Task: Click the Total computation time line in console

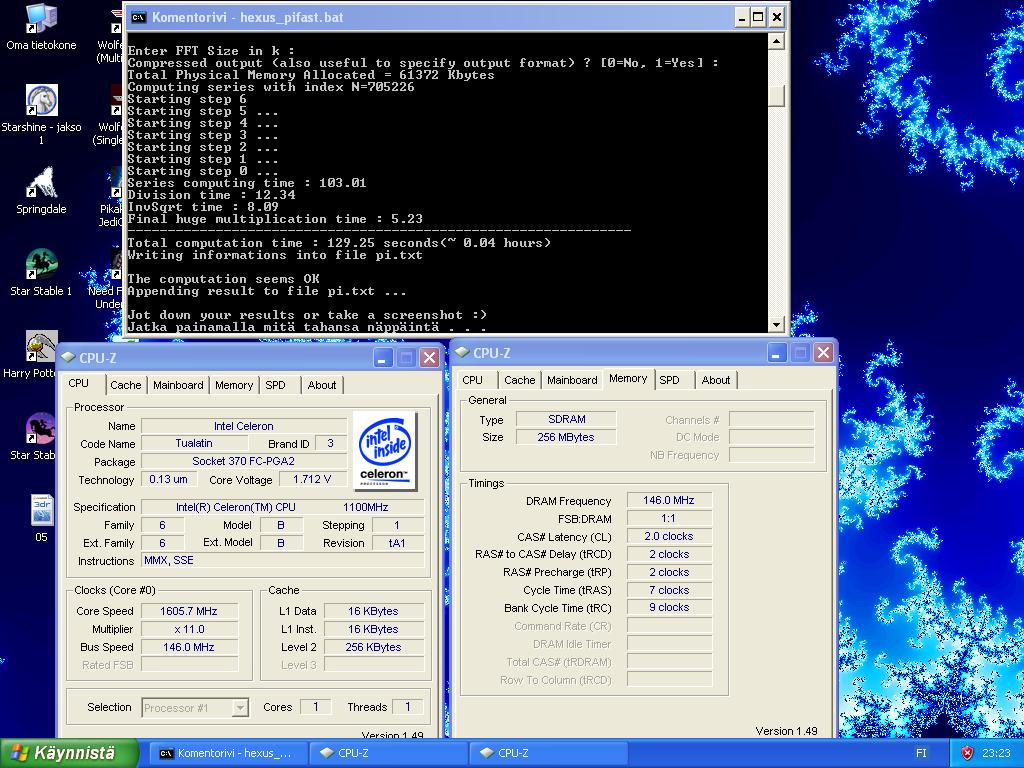Action: 339,243
